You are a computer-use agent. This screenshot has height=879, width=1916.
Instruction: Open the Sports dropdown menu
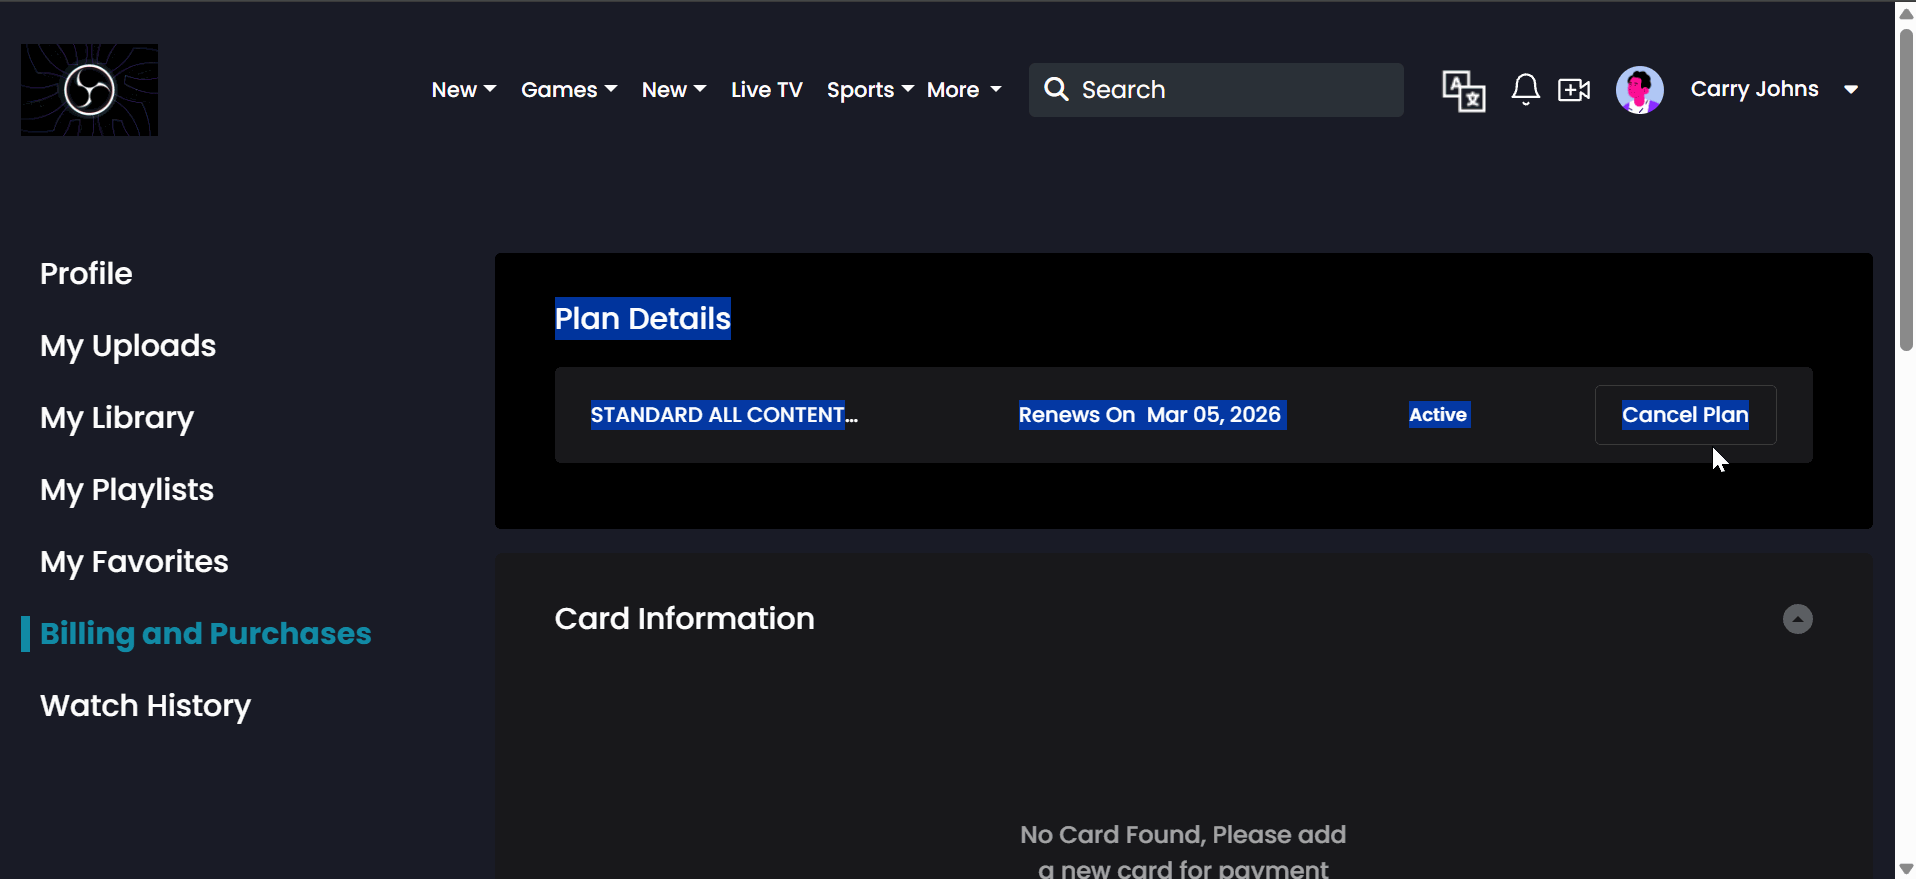pos(869,90)
